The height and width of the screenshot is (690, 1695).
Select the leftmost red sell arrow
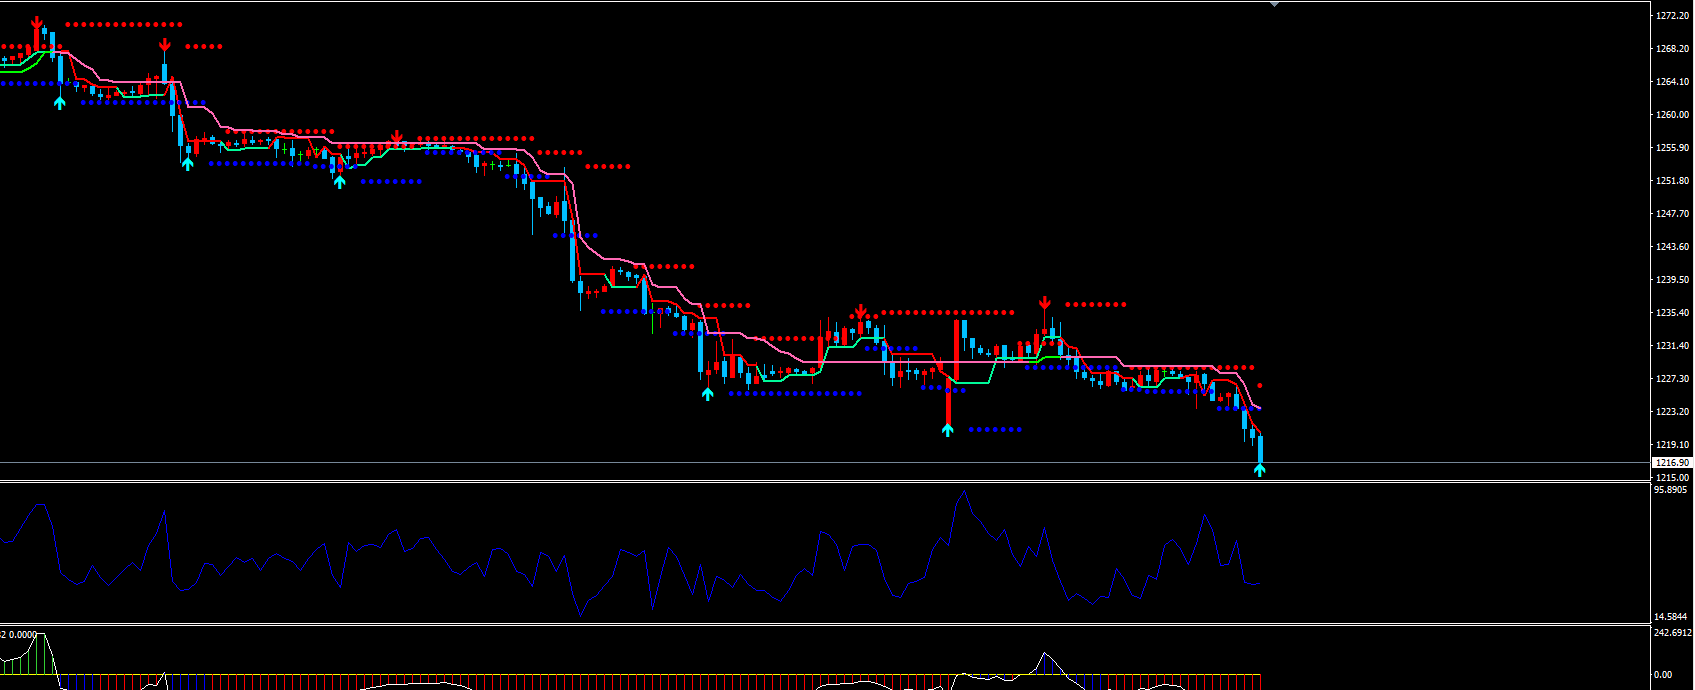37,22
